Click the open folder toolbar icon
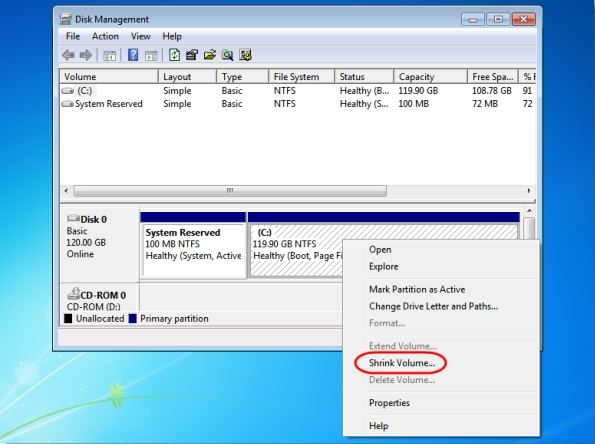 click(x=209, y=55)
